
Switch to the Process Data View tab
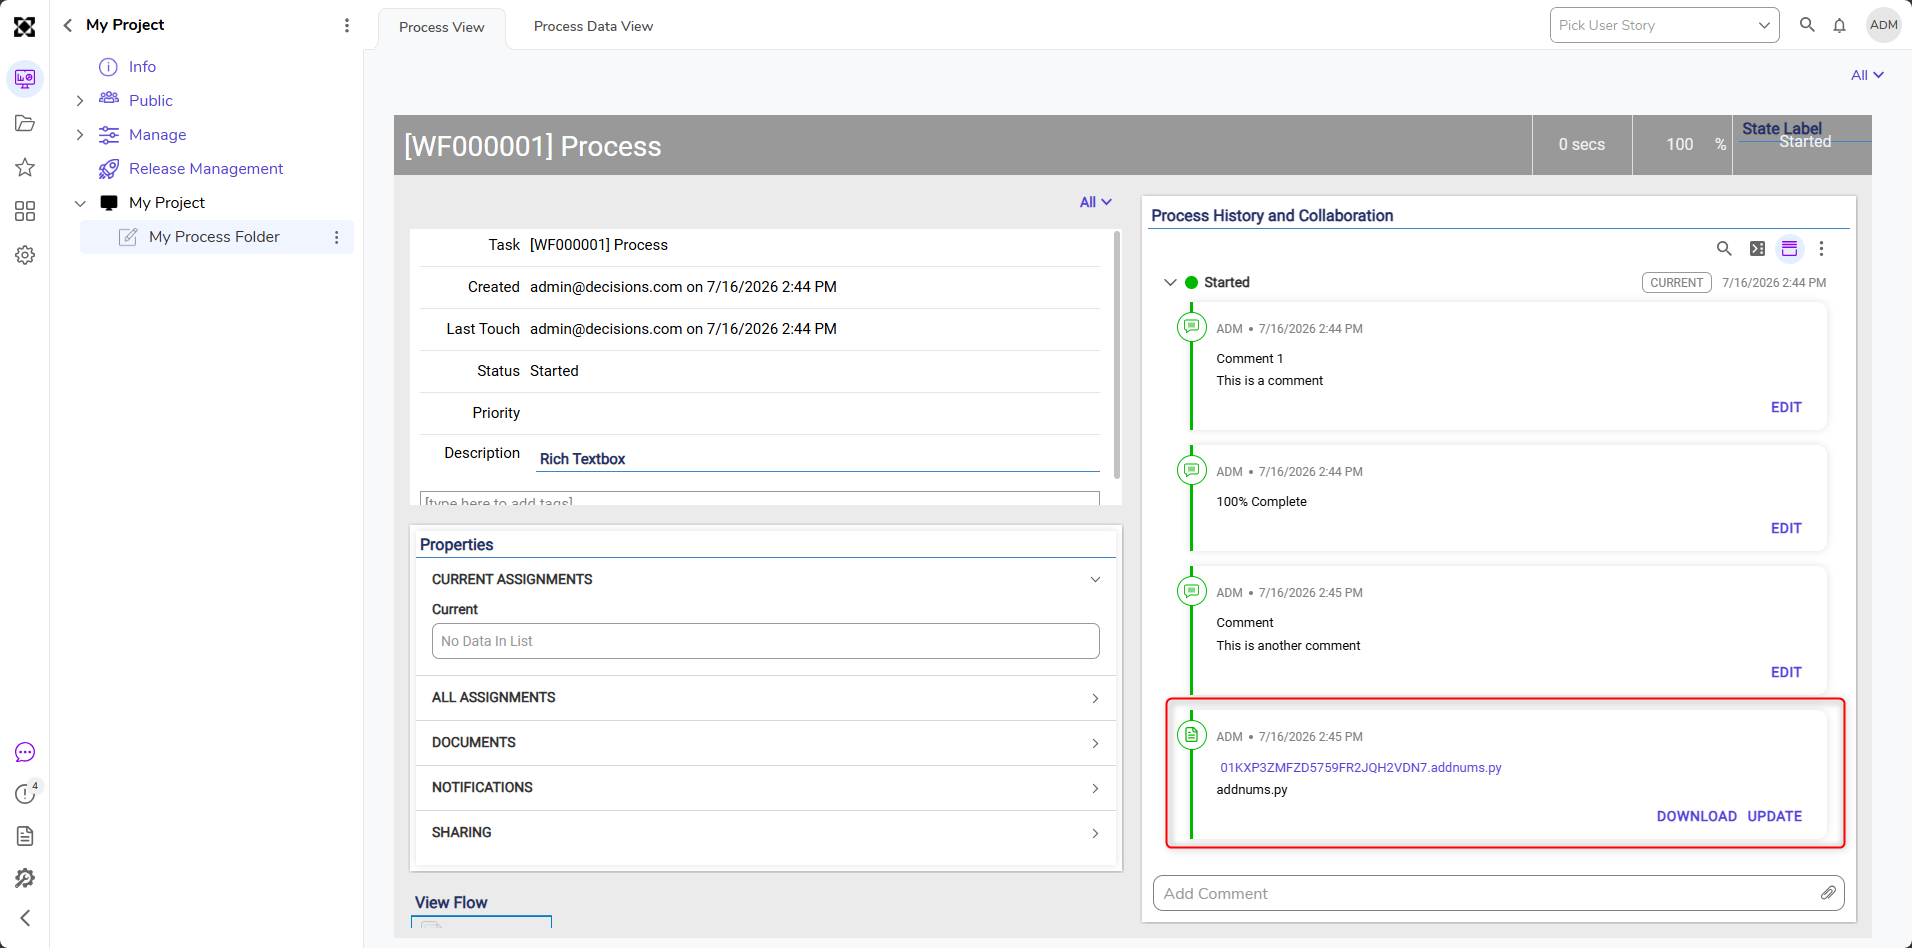pos(593,26)
